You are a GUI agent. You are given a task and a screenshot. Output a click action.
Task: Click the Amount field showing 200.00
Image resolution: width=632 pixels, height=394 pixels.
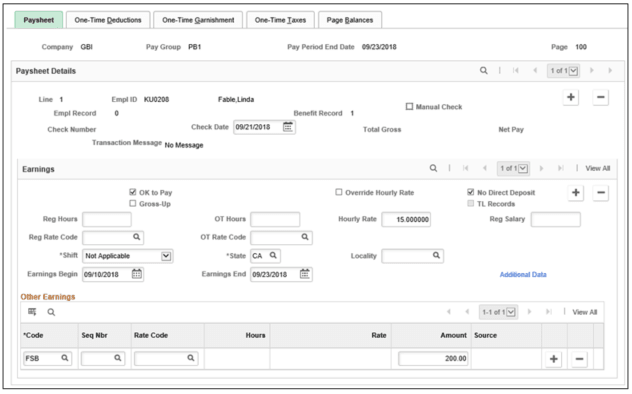(433, 359)
